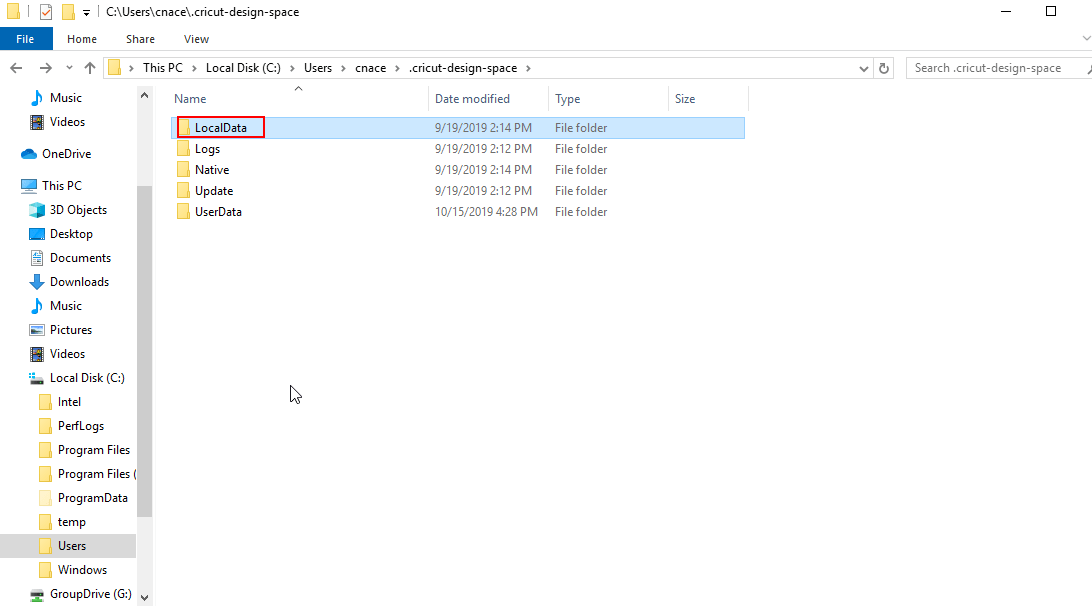Open the File menu

pos(25,38)
